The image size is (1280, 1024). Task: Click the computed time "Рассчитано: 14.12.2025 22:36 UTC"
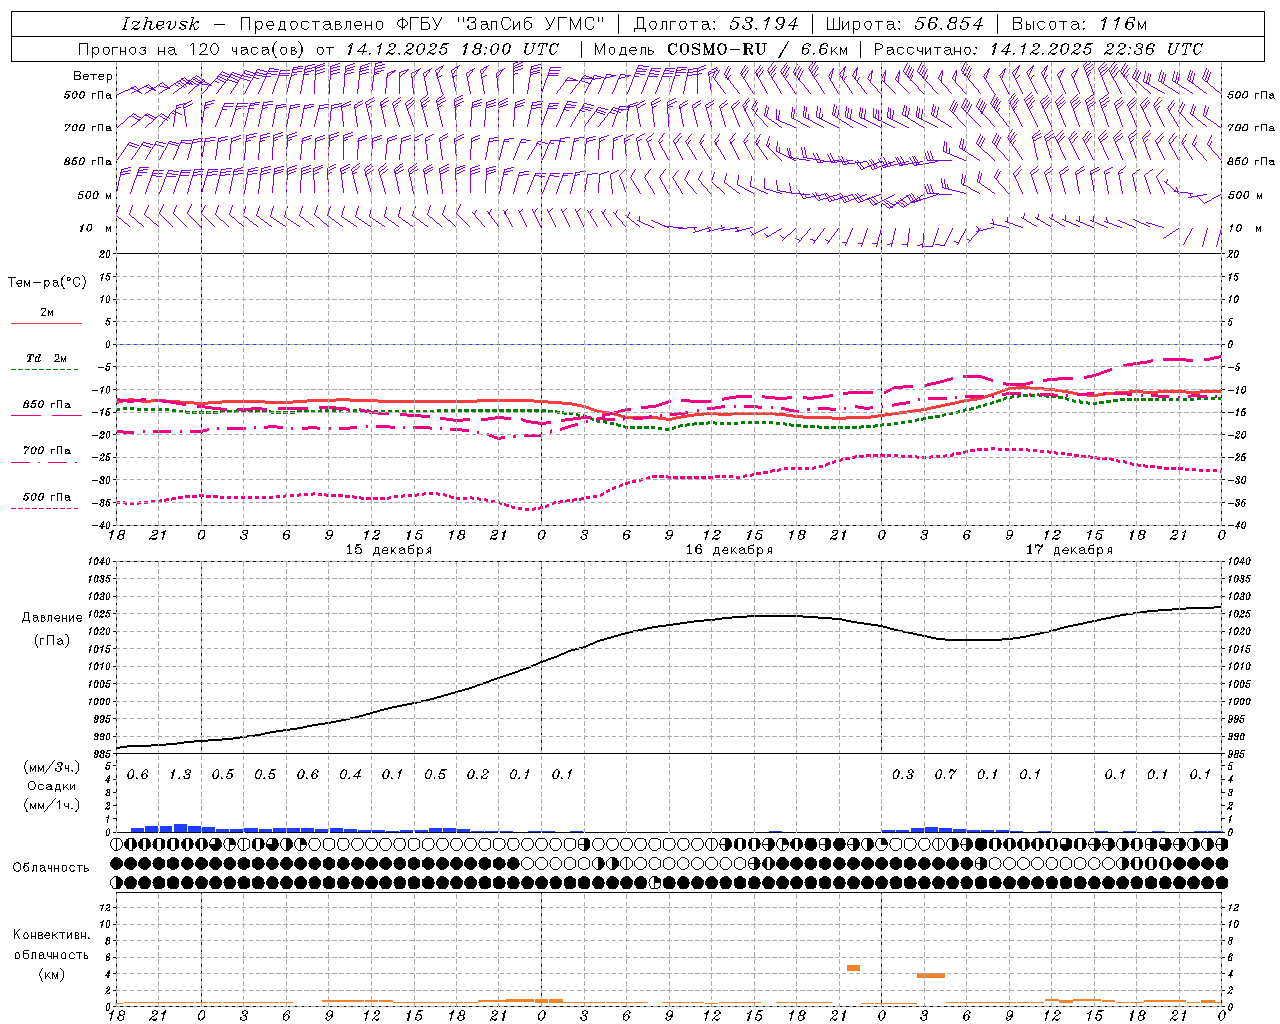click(1038, 49)
